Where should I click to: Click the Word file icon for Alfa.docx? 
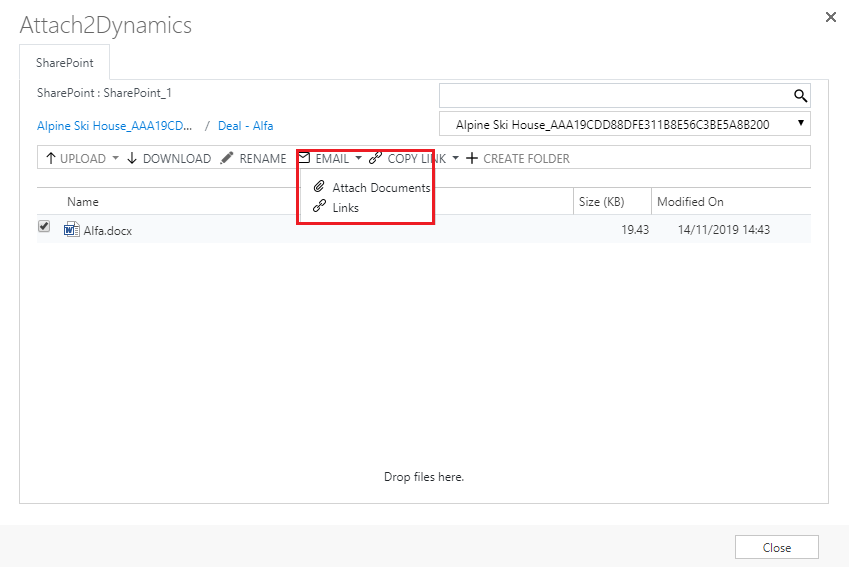pyautogui.click(x=71, y=230)
